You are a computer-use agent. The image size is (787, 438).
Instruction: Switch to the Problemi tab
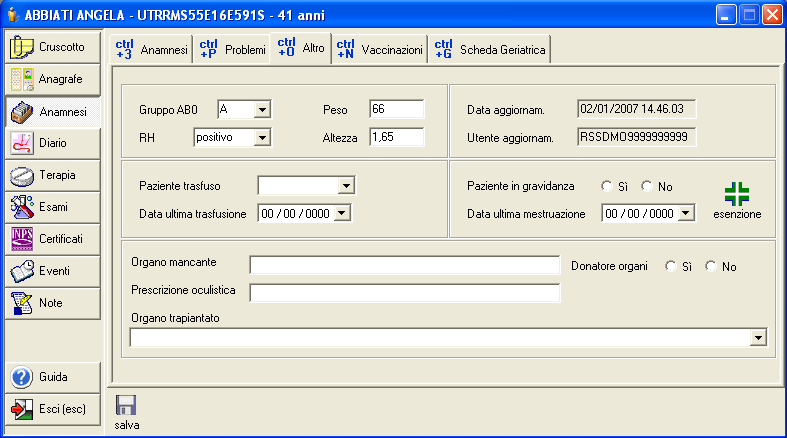[232, 49]
